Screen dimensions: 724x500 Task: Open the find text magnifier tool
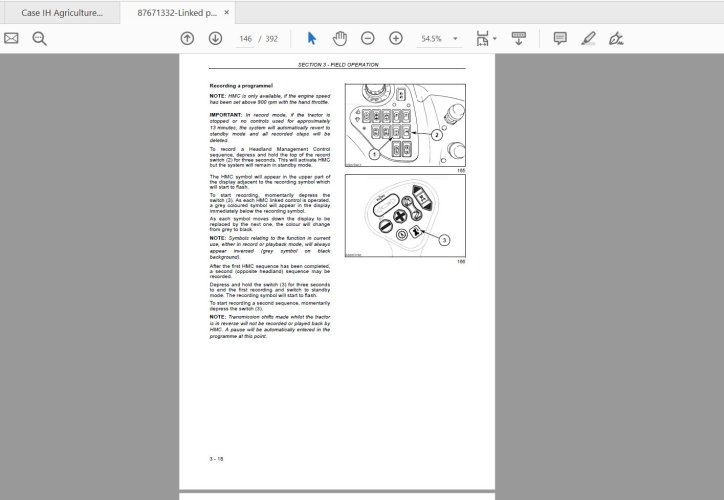[x=40, y=38]
